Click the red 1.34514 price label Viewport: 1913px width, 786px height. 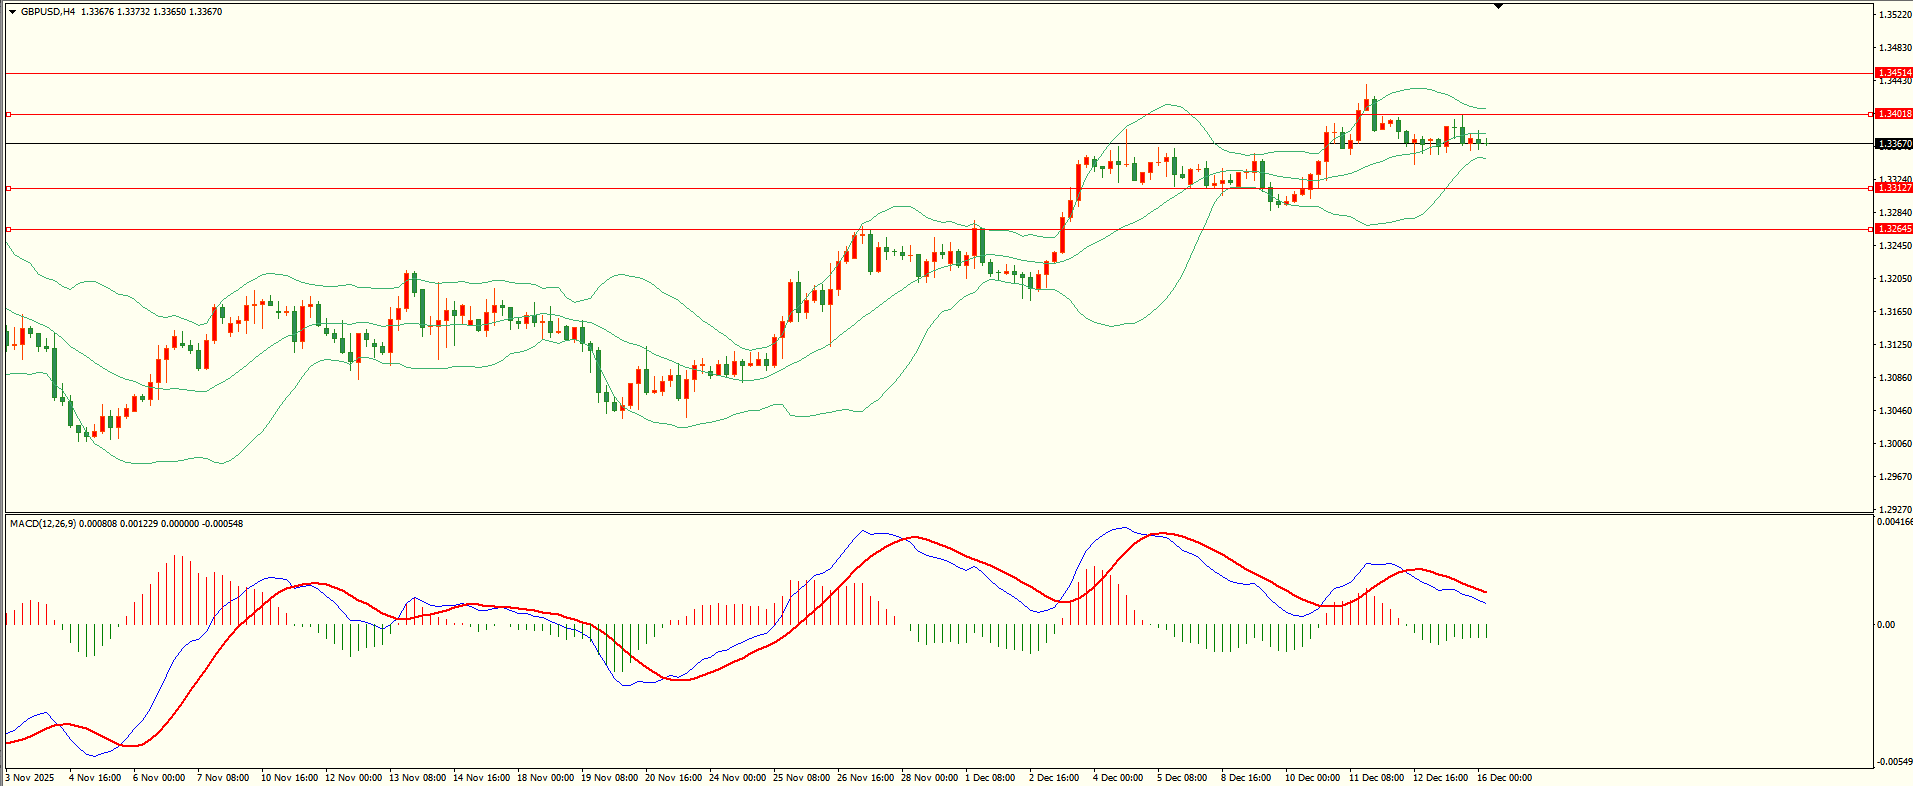[1894, 73]
